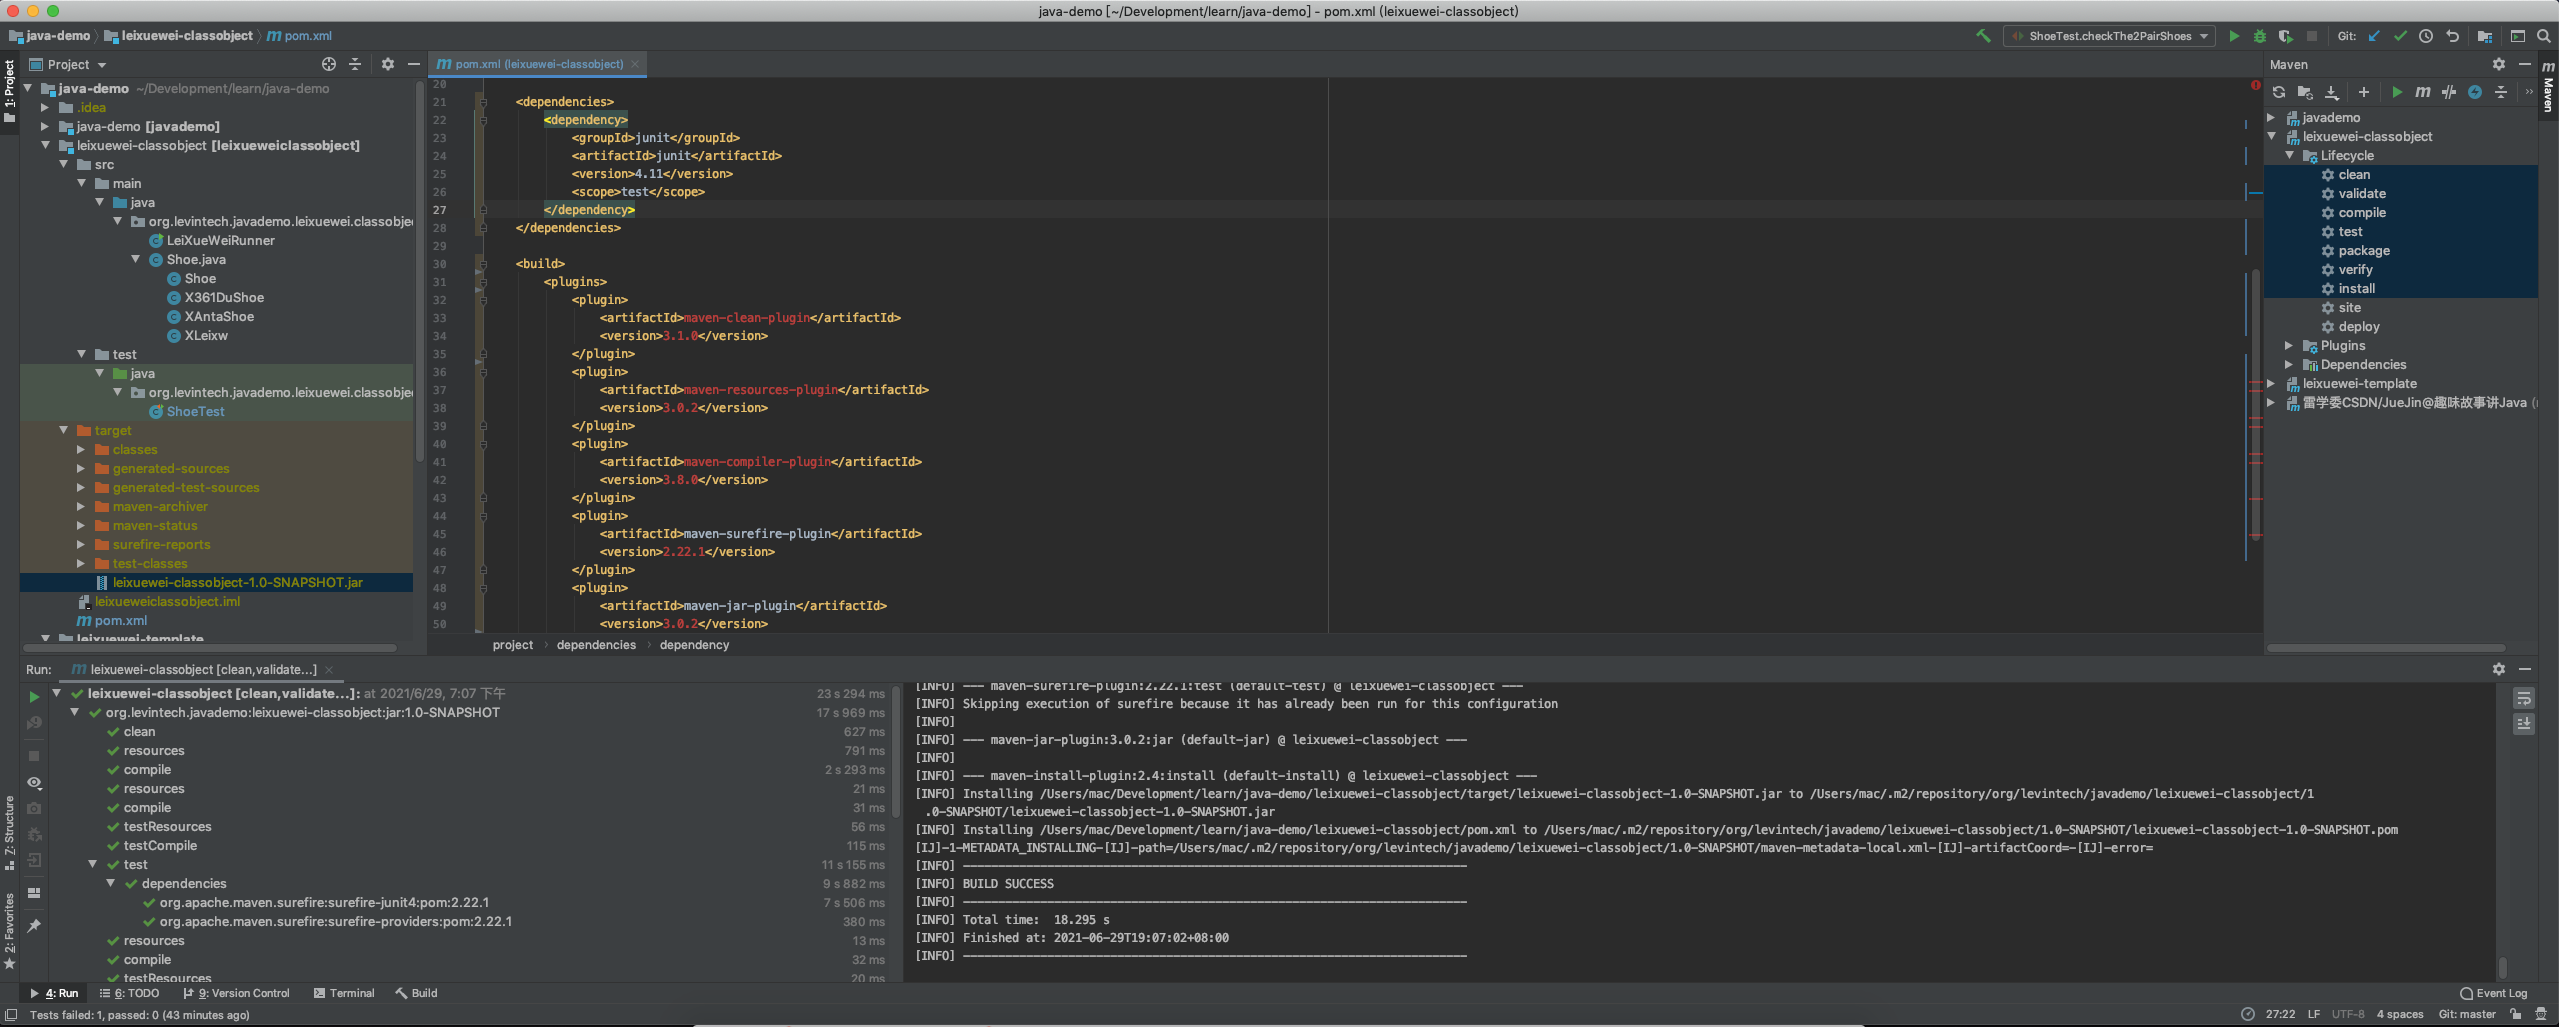
Task: Revert changes with Git rollback arrow
Action: point(2453,36)
